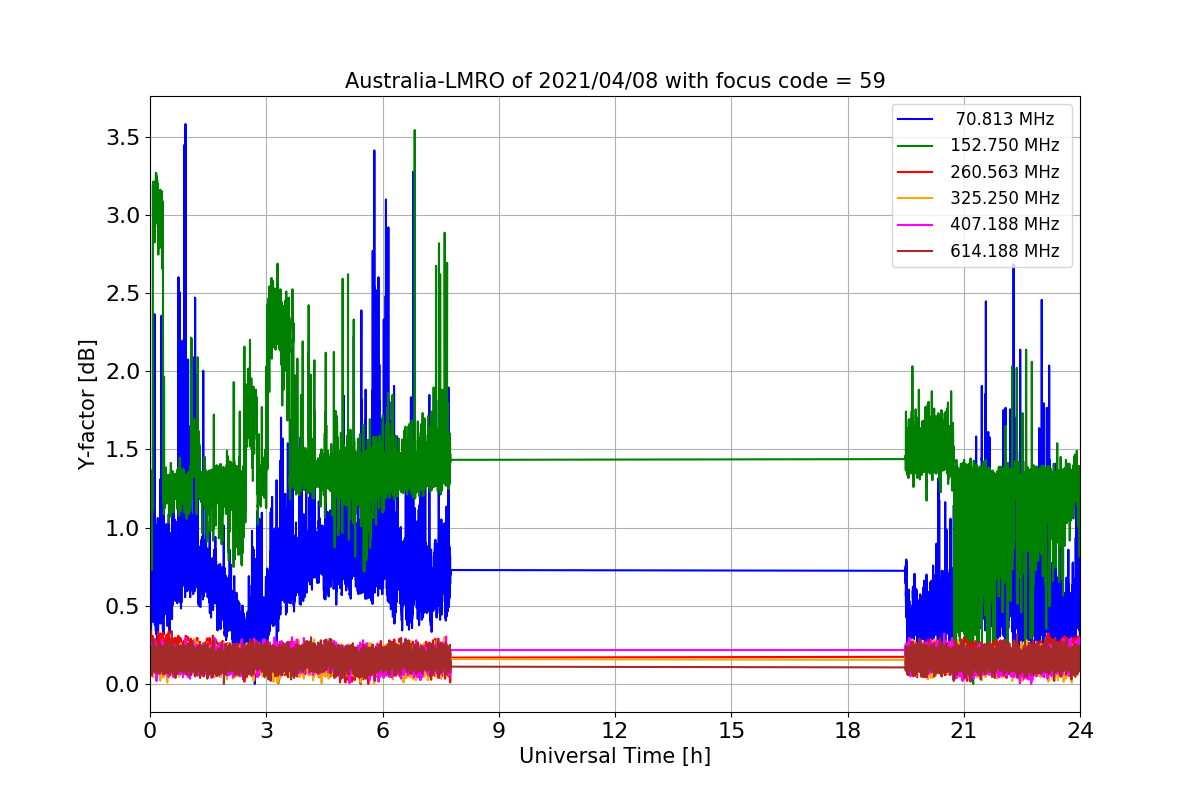Image resolution: width=1200 pixels, height=800 pixels.
Task: Click the '614.188 MHz' legend label
Action: tap(1005, 251)
